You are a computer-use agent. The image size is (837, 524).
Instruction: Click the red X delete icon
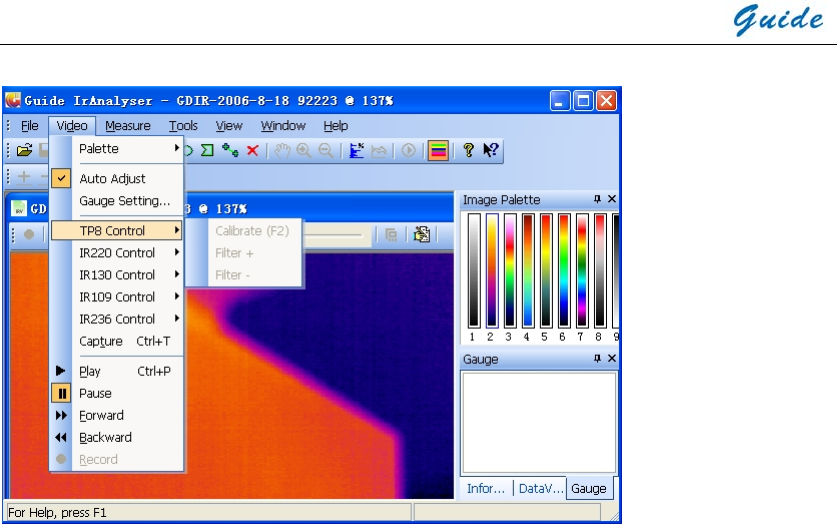point(252,150)
